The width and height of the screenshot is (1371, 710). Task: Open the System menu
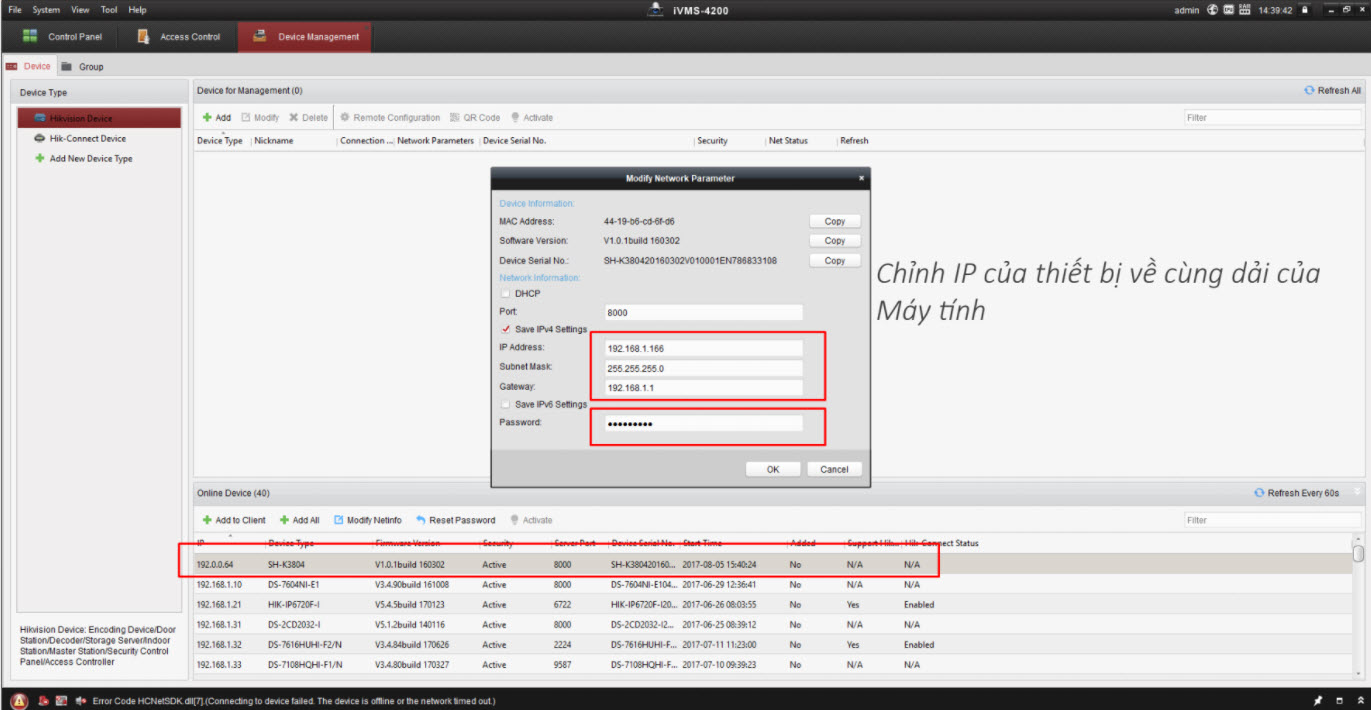pos(46,10)
